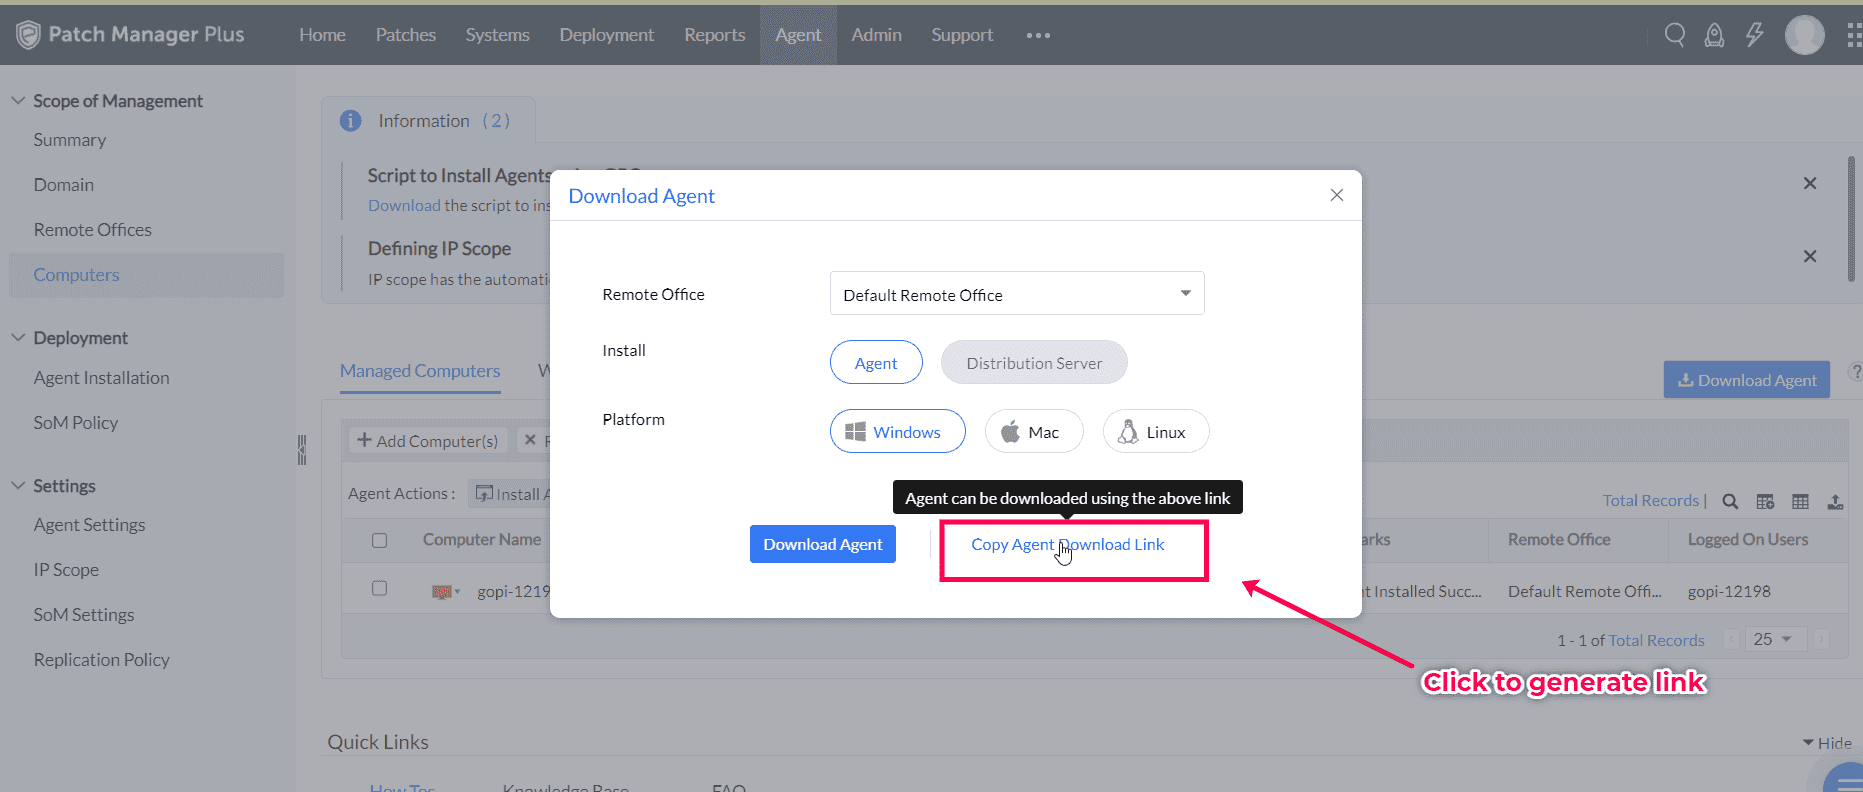Hide the Quick Links section
This screenshot has width=1863, height=792.
click(1827, 743)
